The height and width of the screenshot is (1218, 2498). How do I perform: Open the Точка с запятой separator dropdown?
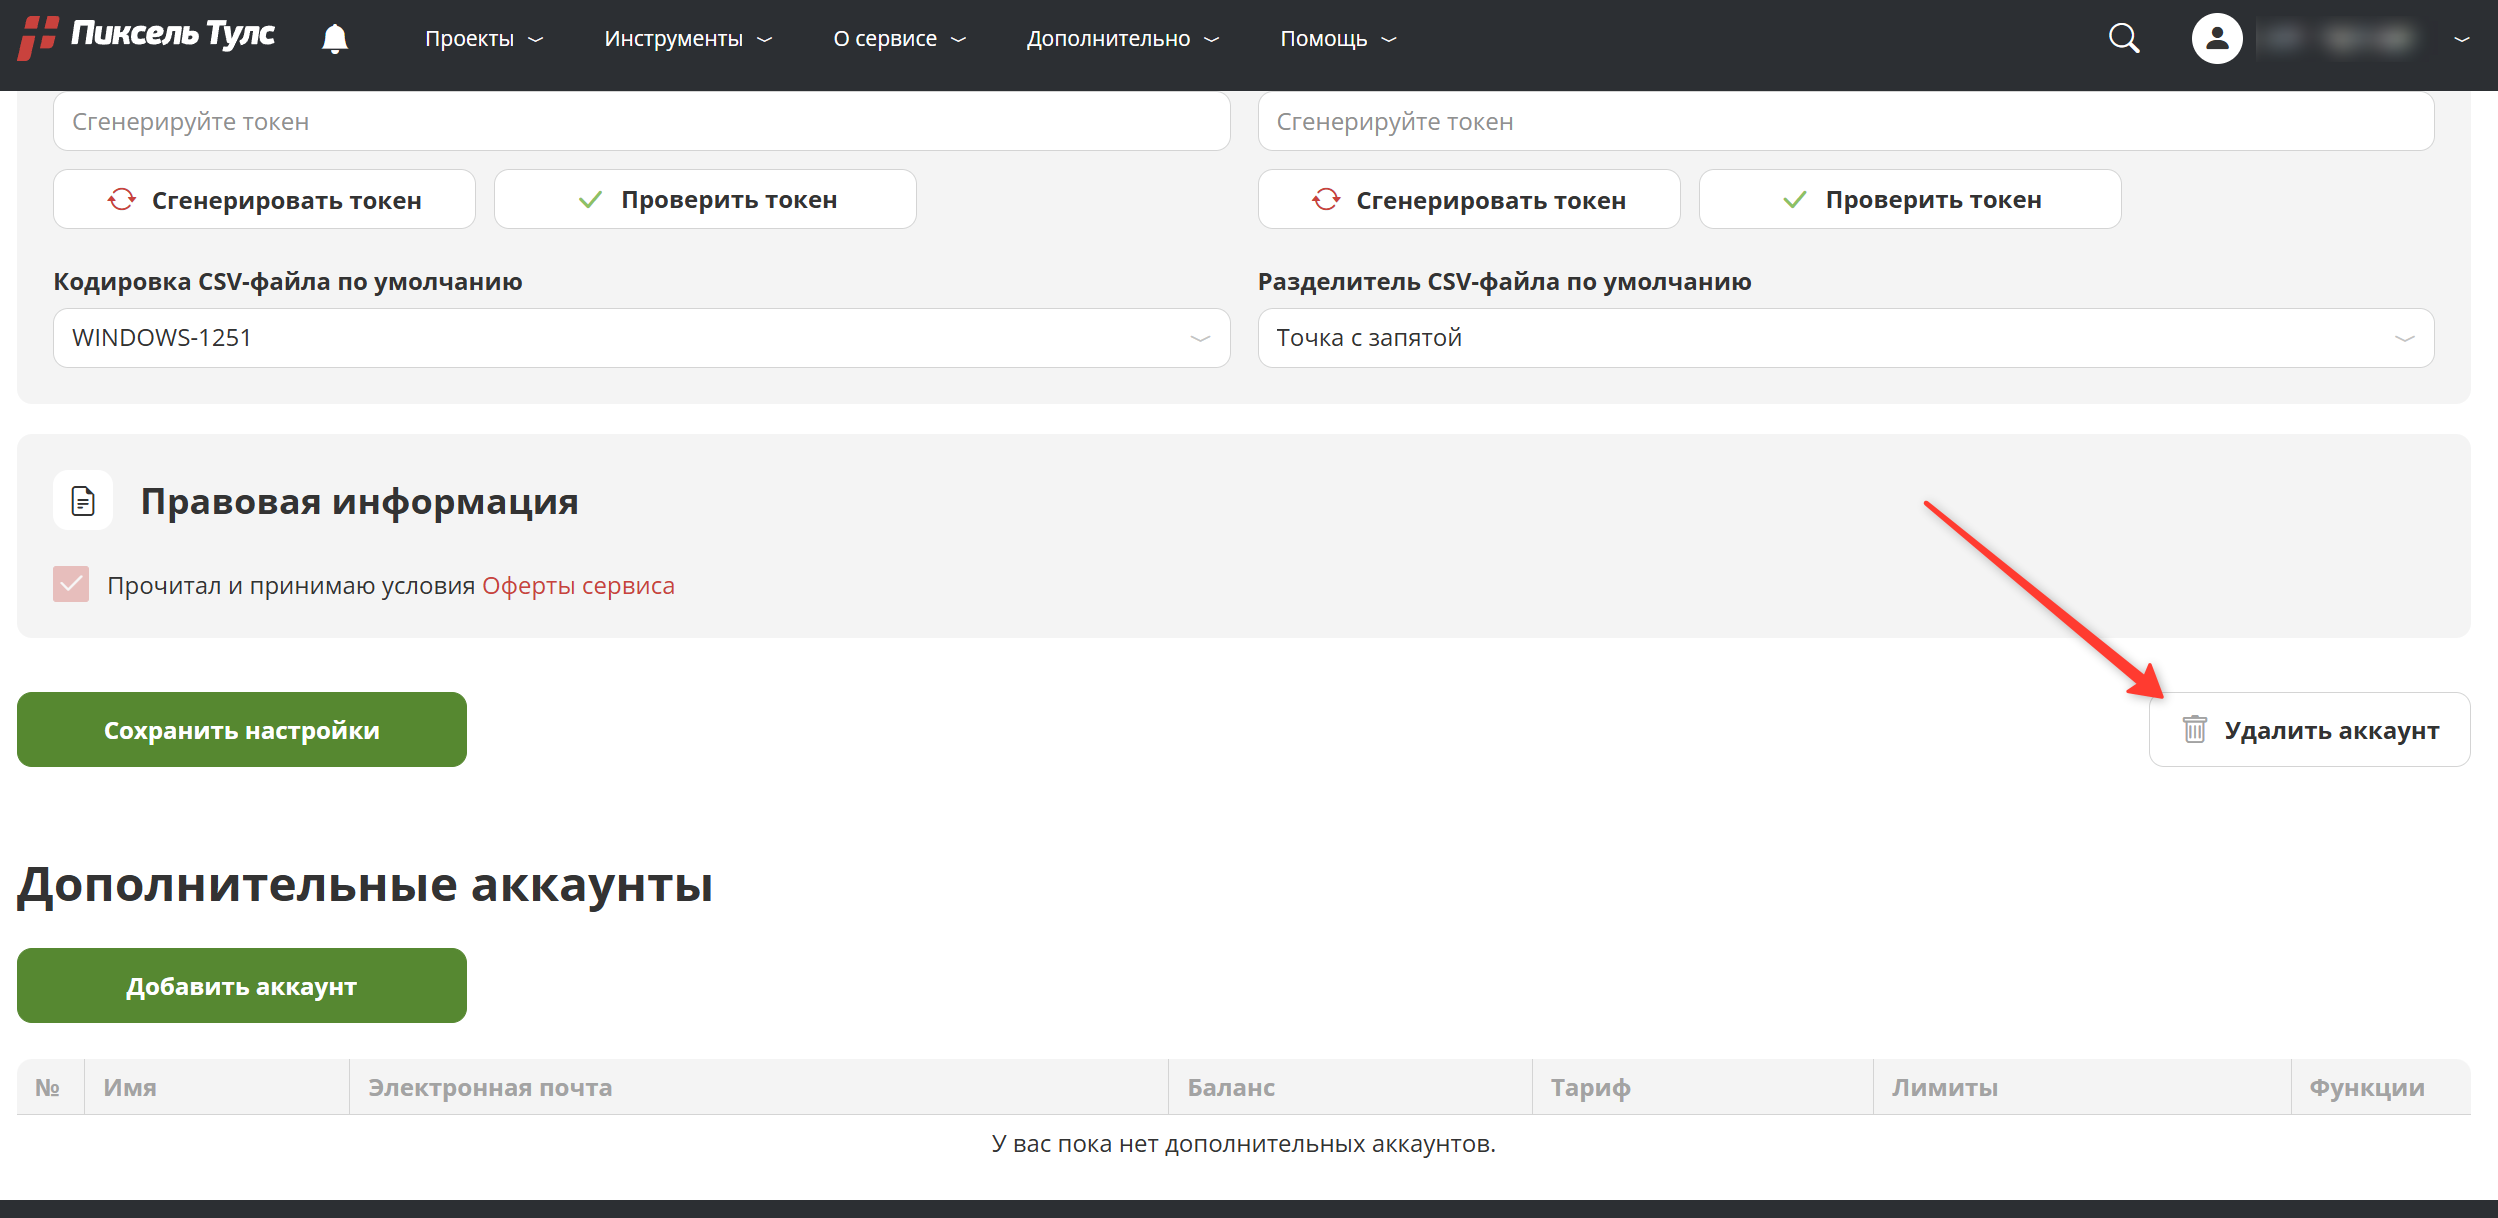point(1845,338)
